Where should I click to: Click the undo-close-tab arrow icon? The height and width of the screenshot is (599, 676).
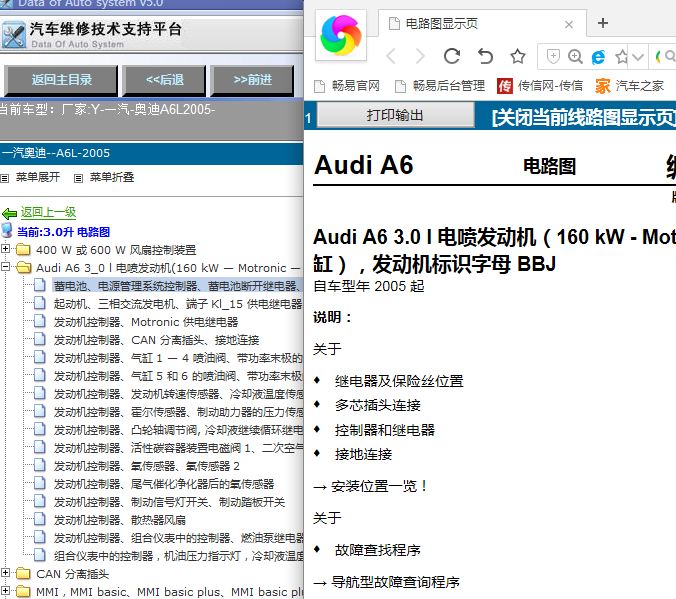coord(485,56)
